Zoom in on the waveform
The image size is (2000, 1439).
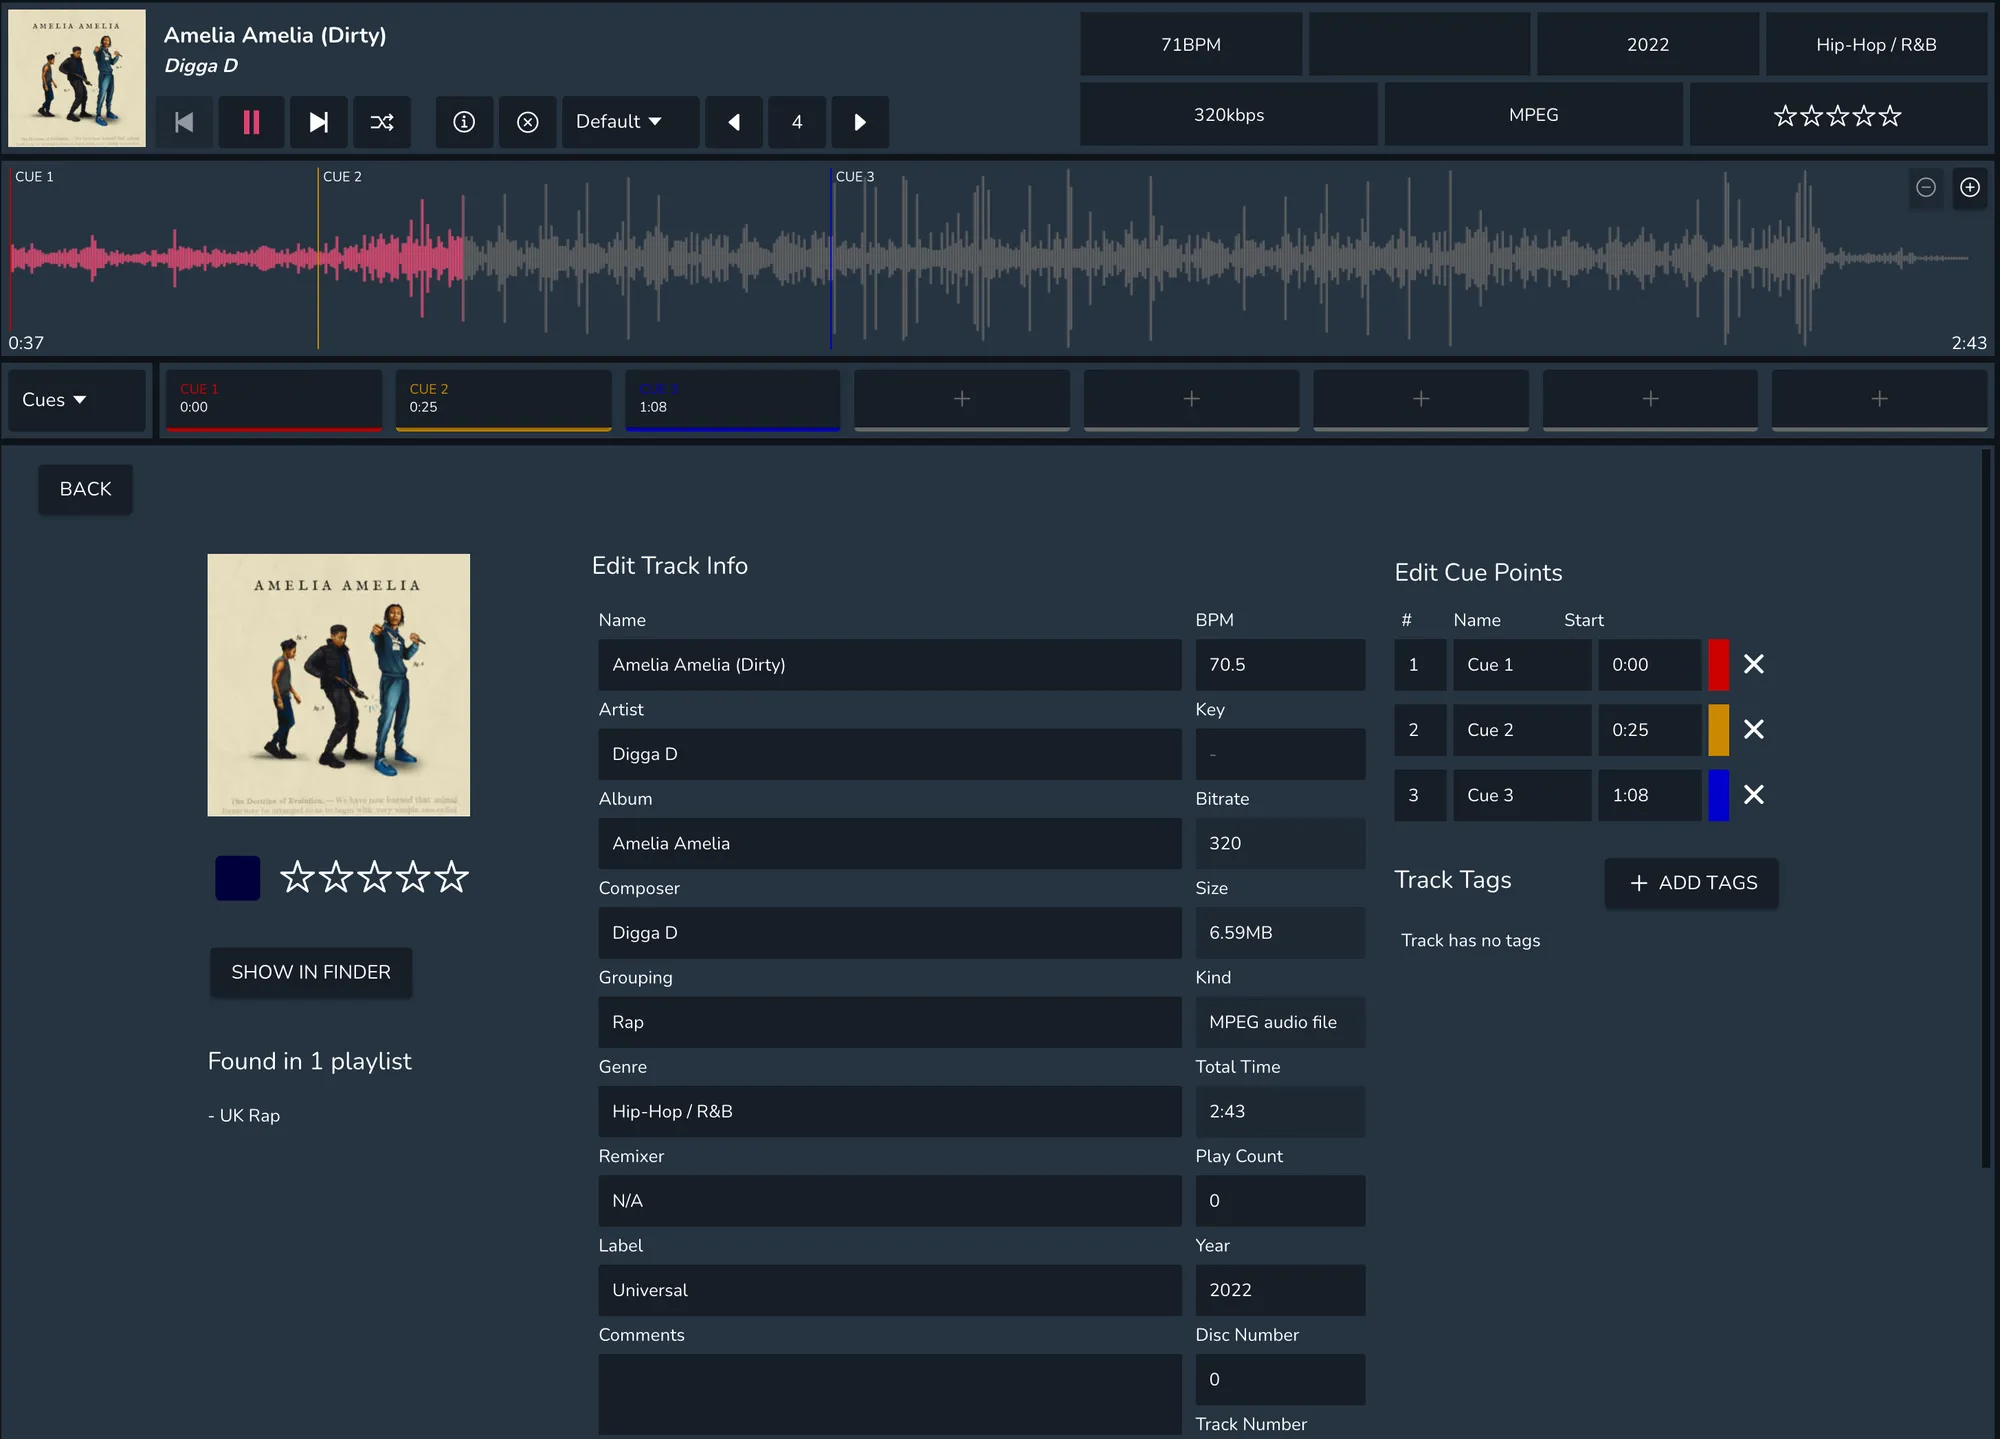coord(1969,187)
